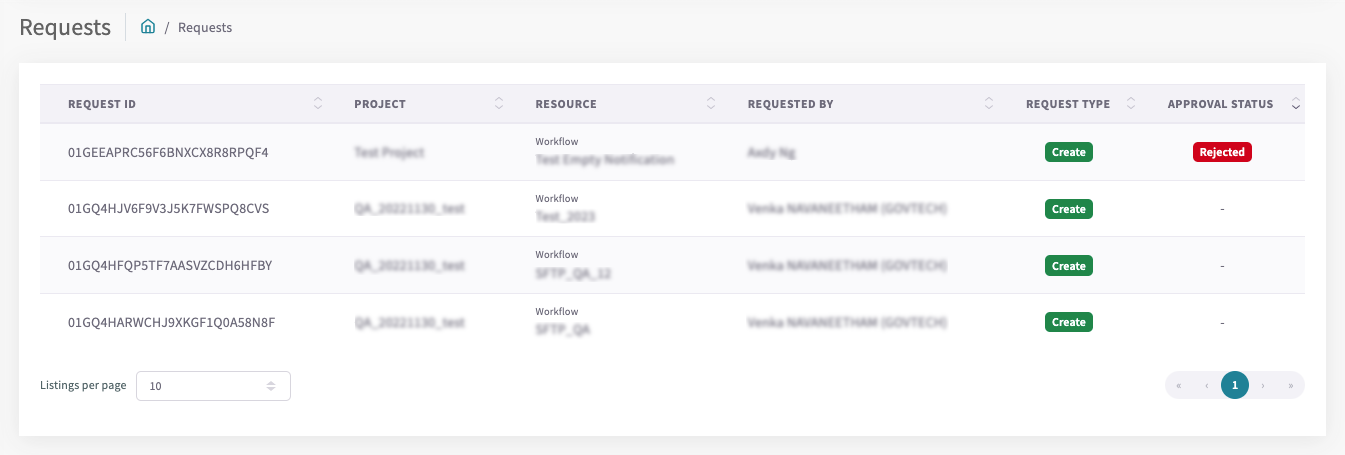Click the Rejected status badge

tap(1221, 152)
